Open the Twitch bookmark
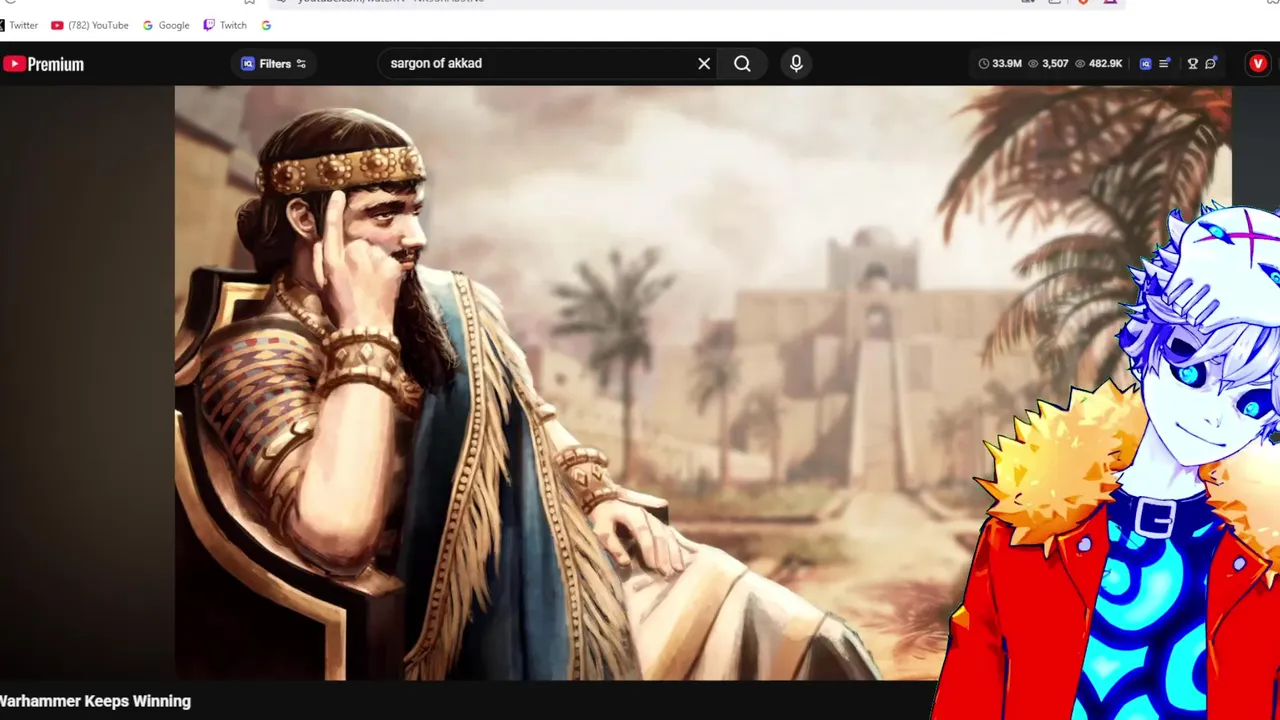The height and width of the screenshot is (720, 1280). click(225, 25)
